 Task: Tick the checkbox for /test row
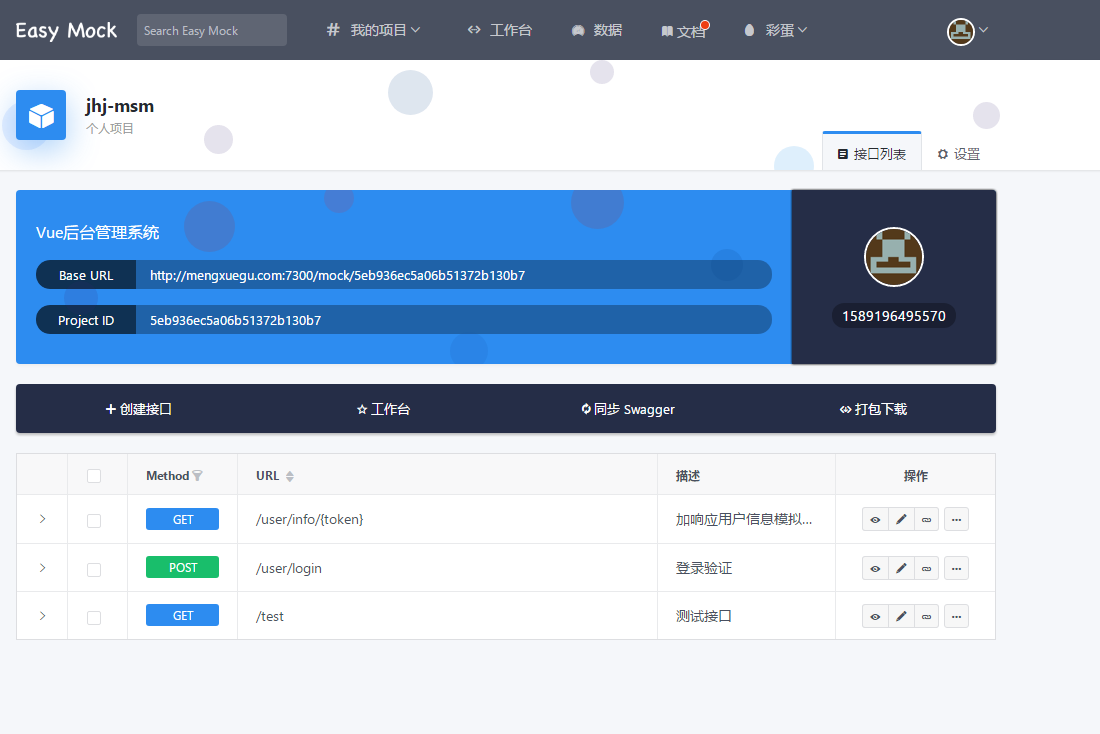pyautogui.click(x=94, y=618)
